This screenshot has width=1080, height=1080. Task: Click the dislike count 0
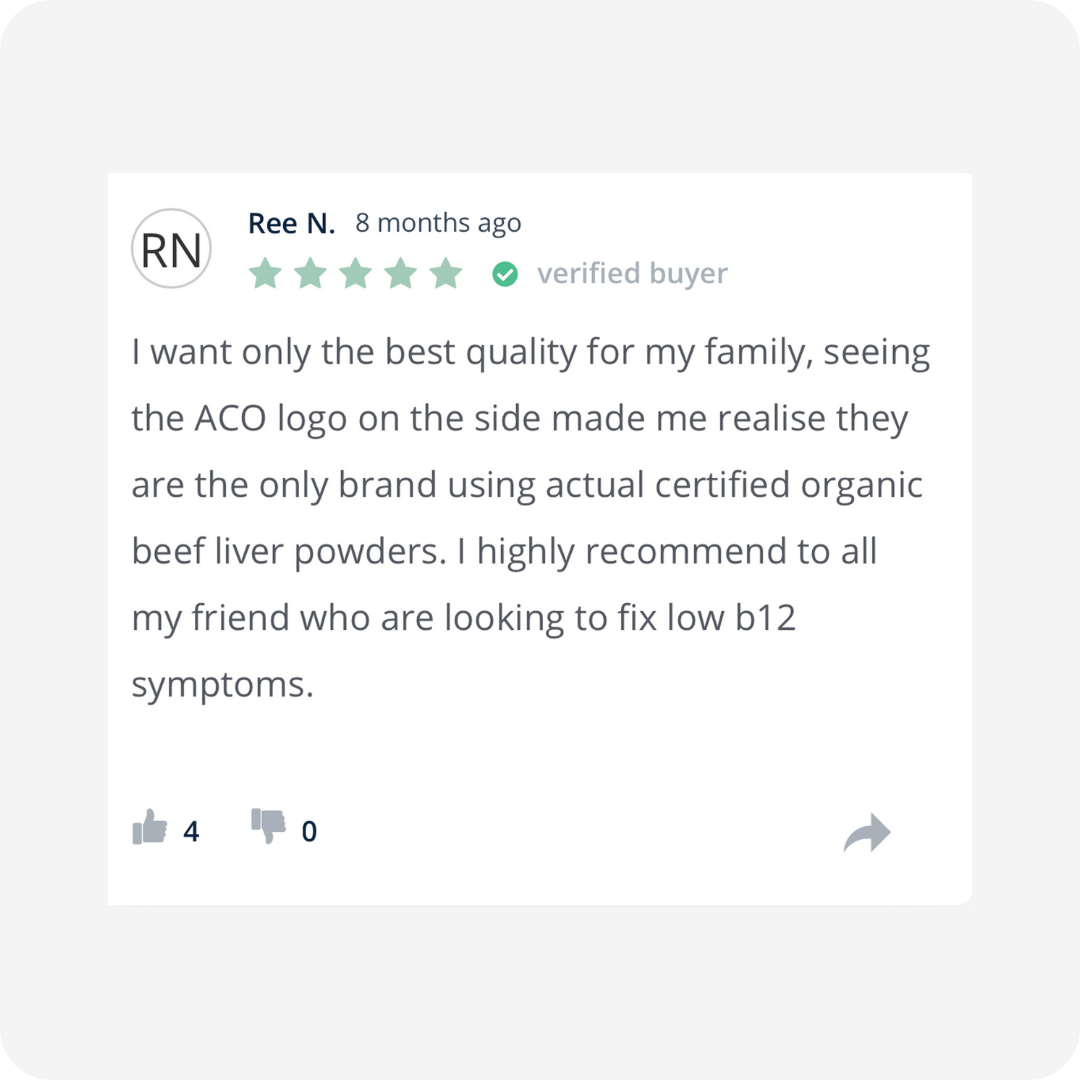click(309, 831)
